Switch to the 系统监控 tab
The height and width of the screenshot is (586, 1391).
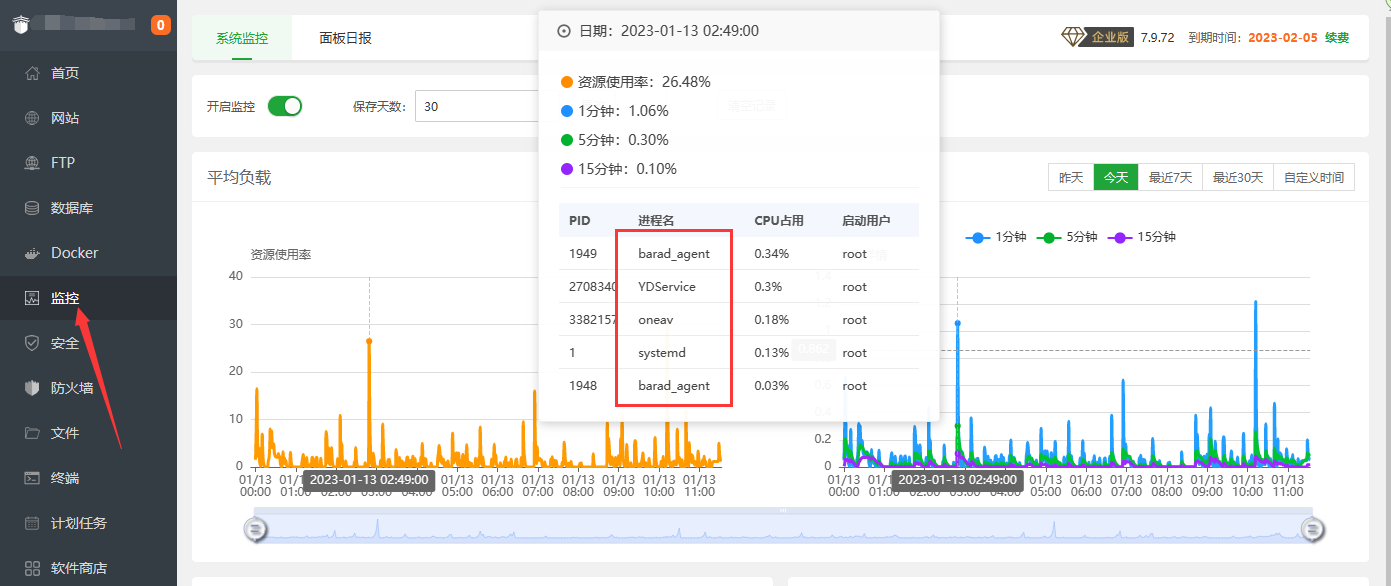coord(242,38)
